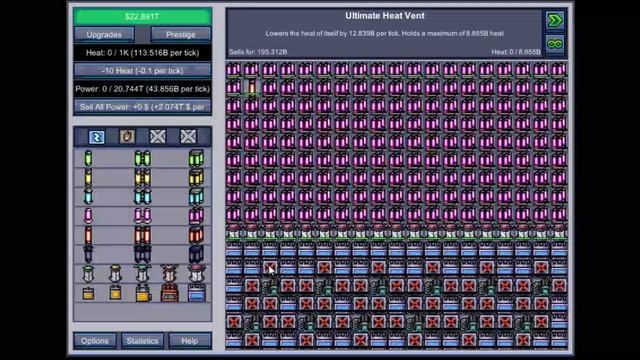Select the single yellow Plutonium cell
Viewport: 640px width, 360px height.
point(88,178)
